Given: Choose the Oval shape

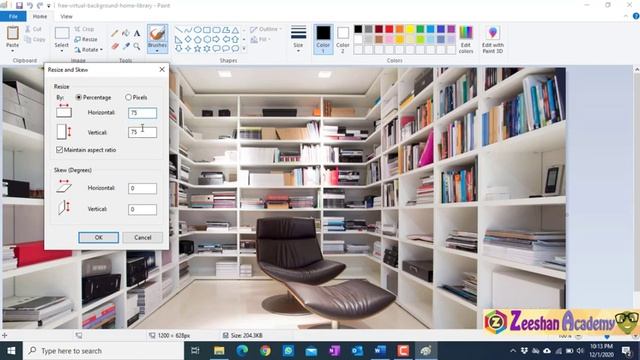Looking at the screenshot, I should point(198,30).
